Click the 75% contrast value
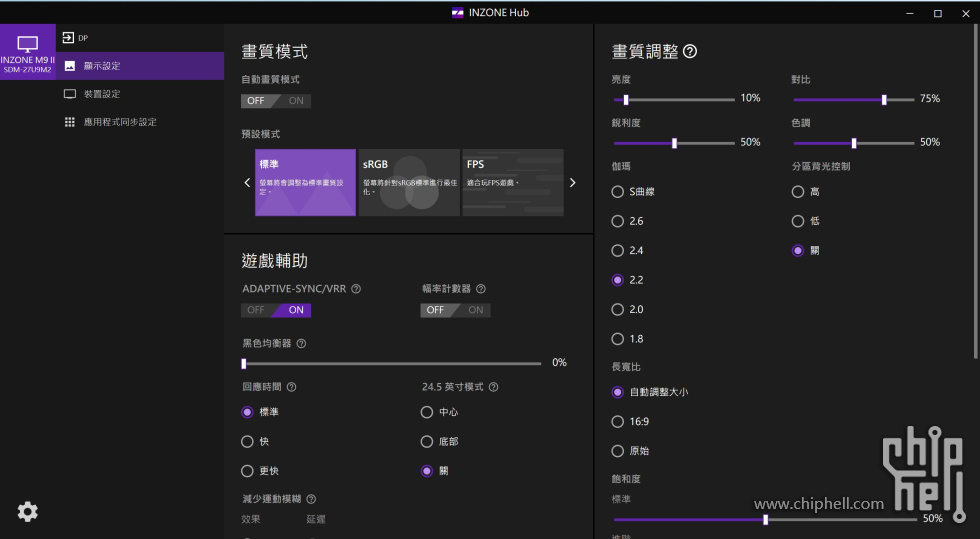Image resolution: width=980 pixels, height=539 pixels. [930, 98]
